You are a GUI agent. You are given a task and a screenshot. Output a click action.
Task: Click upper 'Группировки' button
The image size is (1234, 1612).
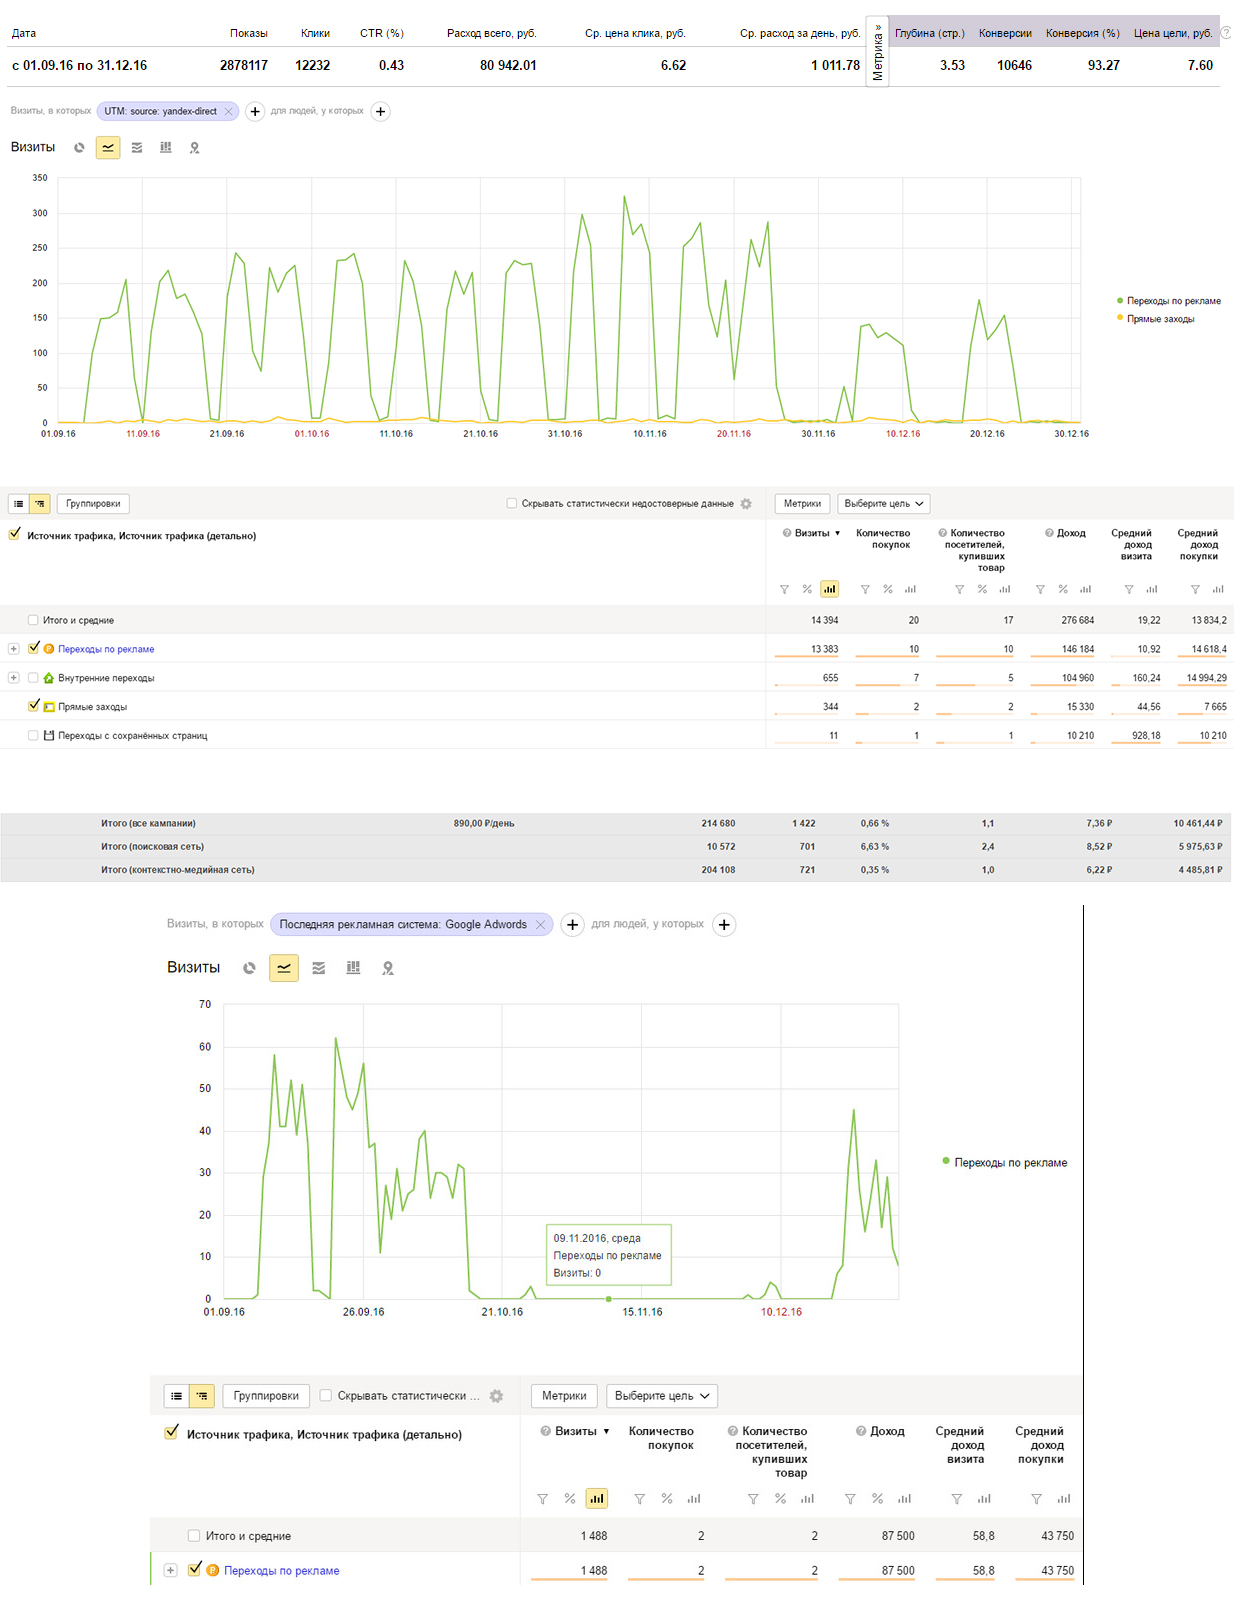tap(93, 504)
